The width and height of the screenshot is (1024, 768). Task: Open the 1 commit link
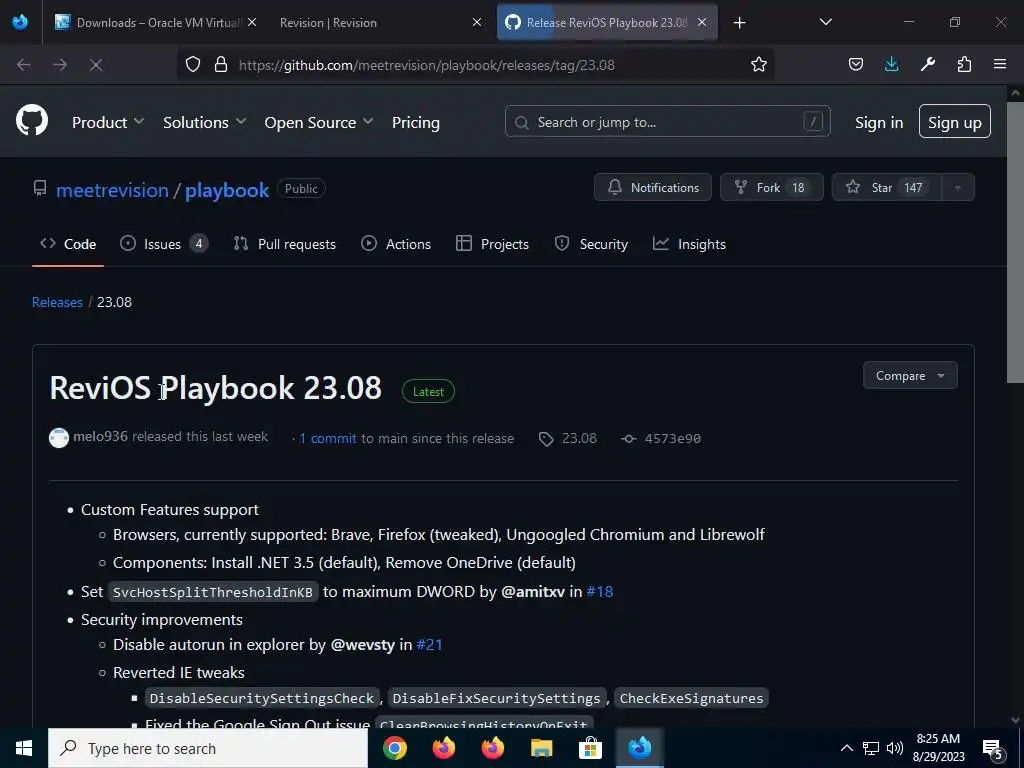328,438
